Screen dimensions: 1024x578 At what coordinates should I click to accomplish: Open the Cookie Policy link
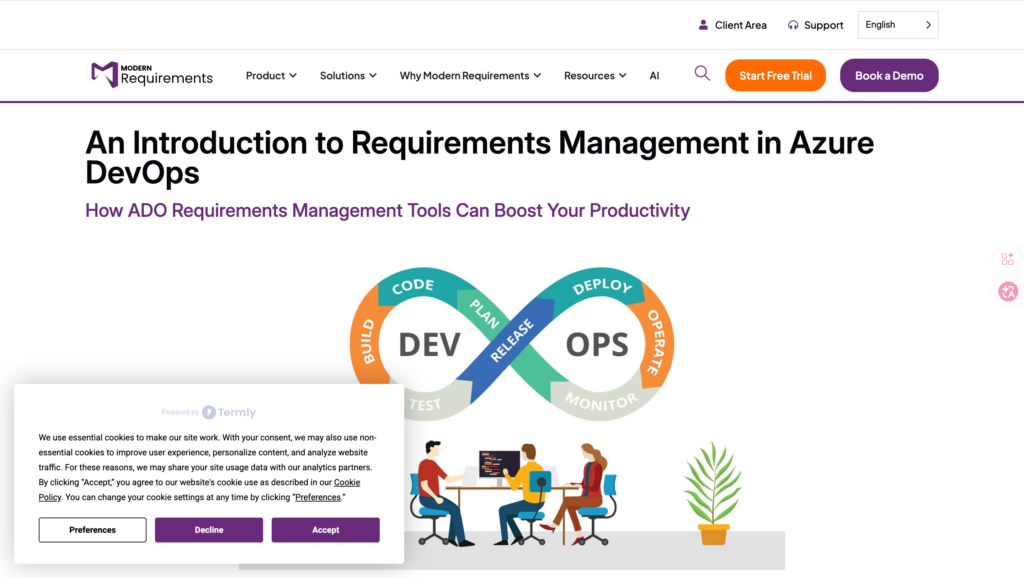(346, 482)
